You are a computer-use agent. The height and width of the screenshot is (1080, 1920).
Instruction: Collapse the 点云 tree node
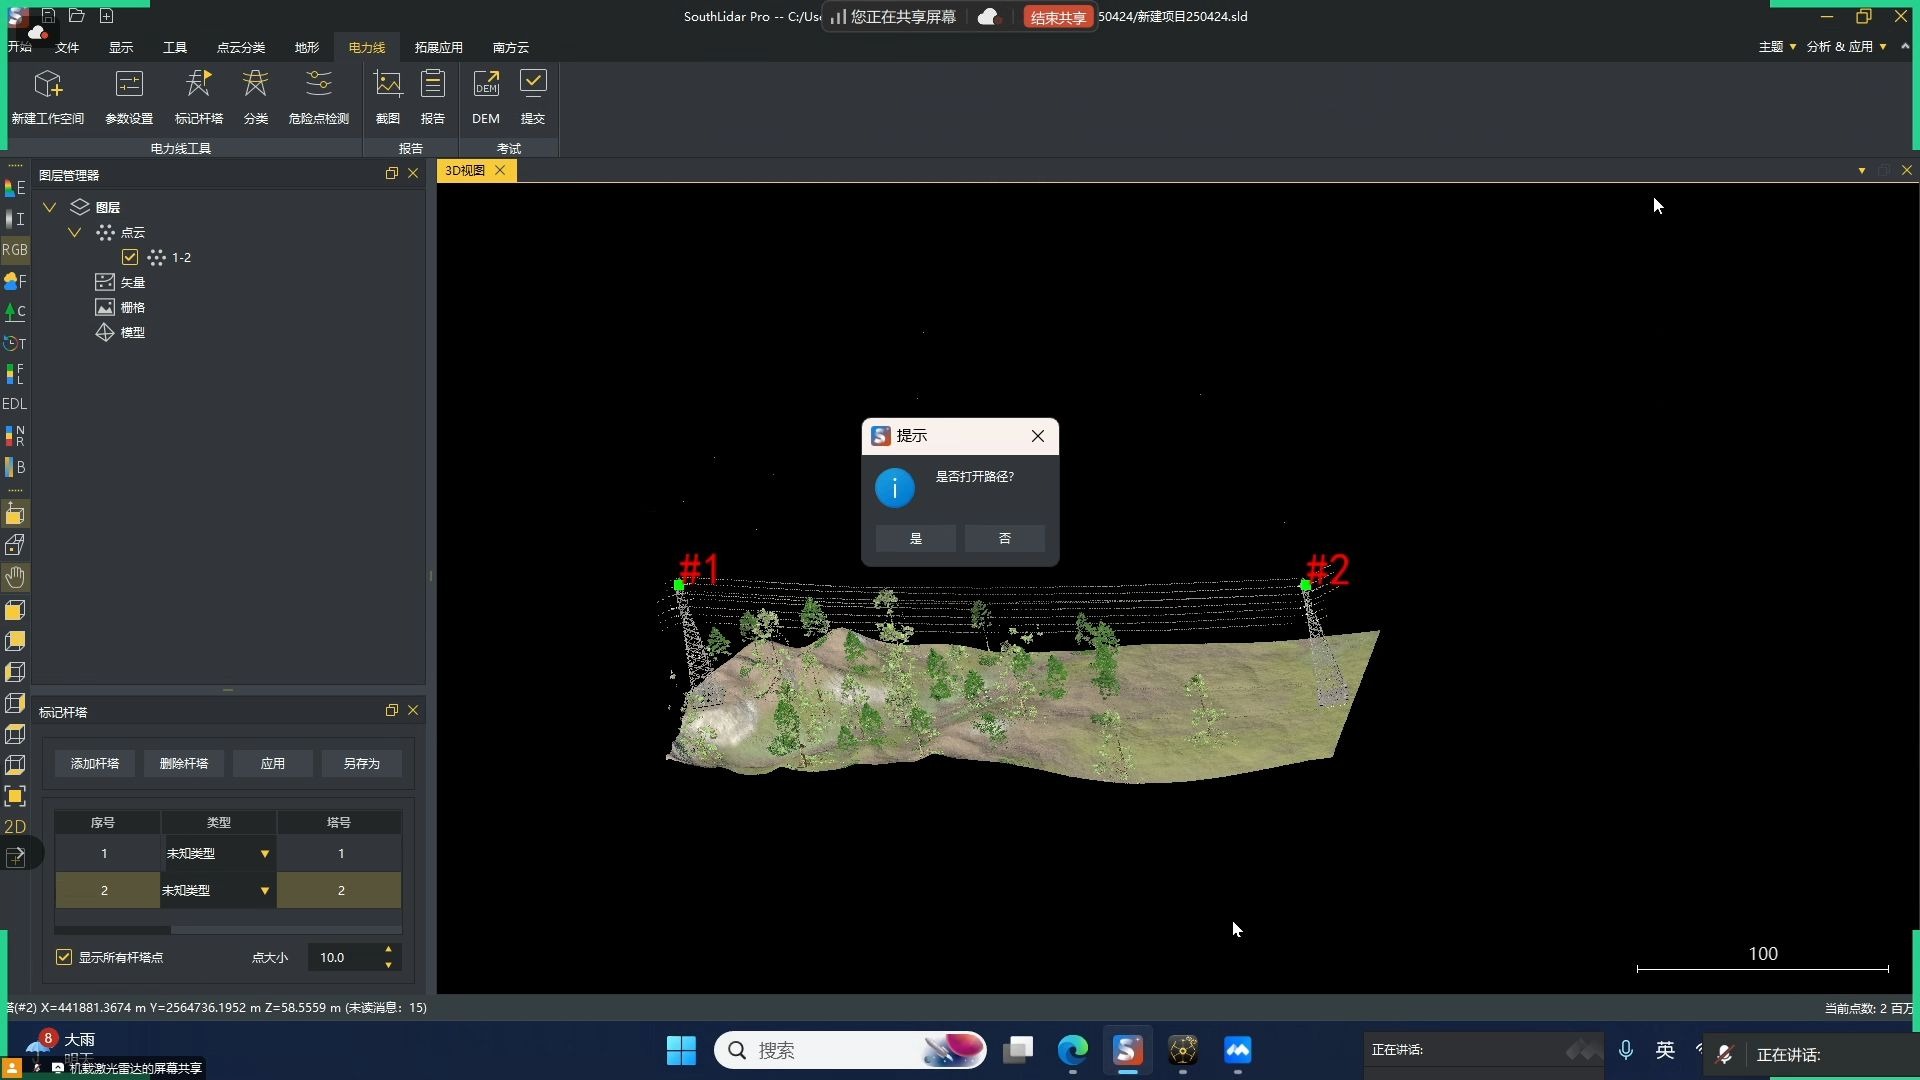(x=74, y=232)
